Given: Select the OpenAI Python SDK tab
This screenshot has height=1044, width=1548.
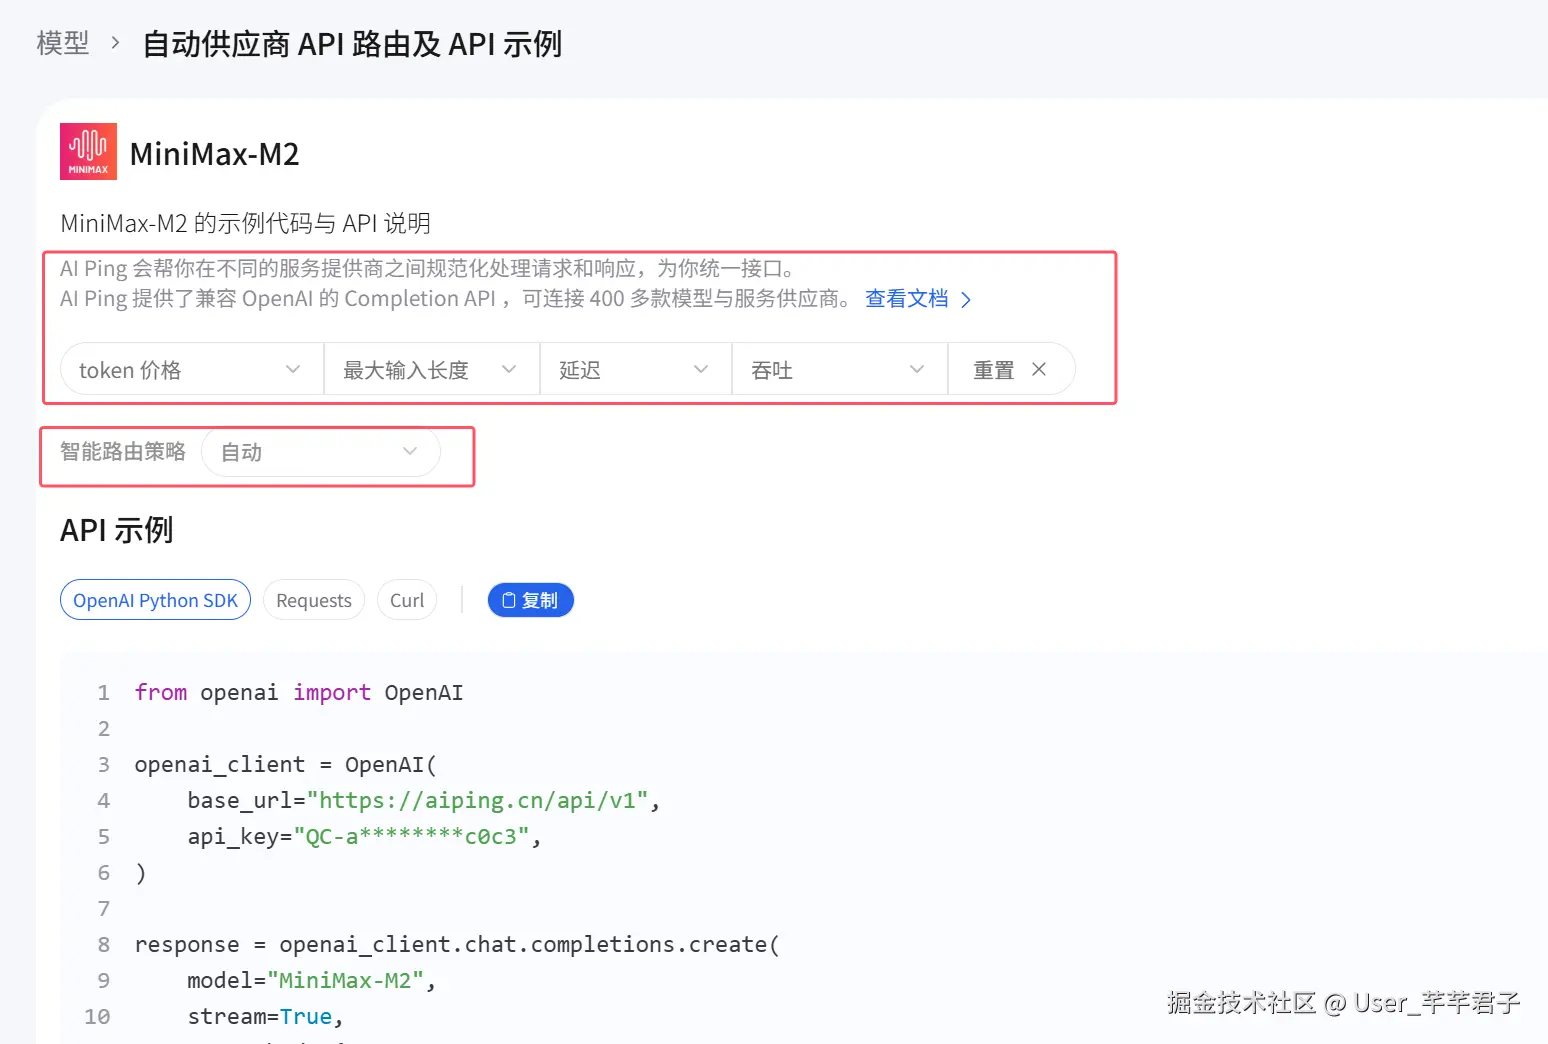Looking at the screenshot, I should click(155, 600).
